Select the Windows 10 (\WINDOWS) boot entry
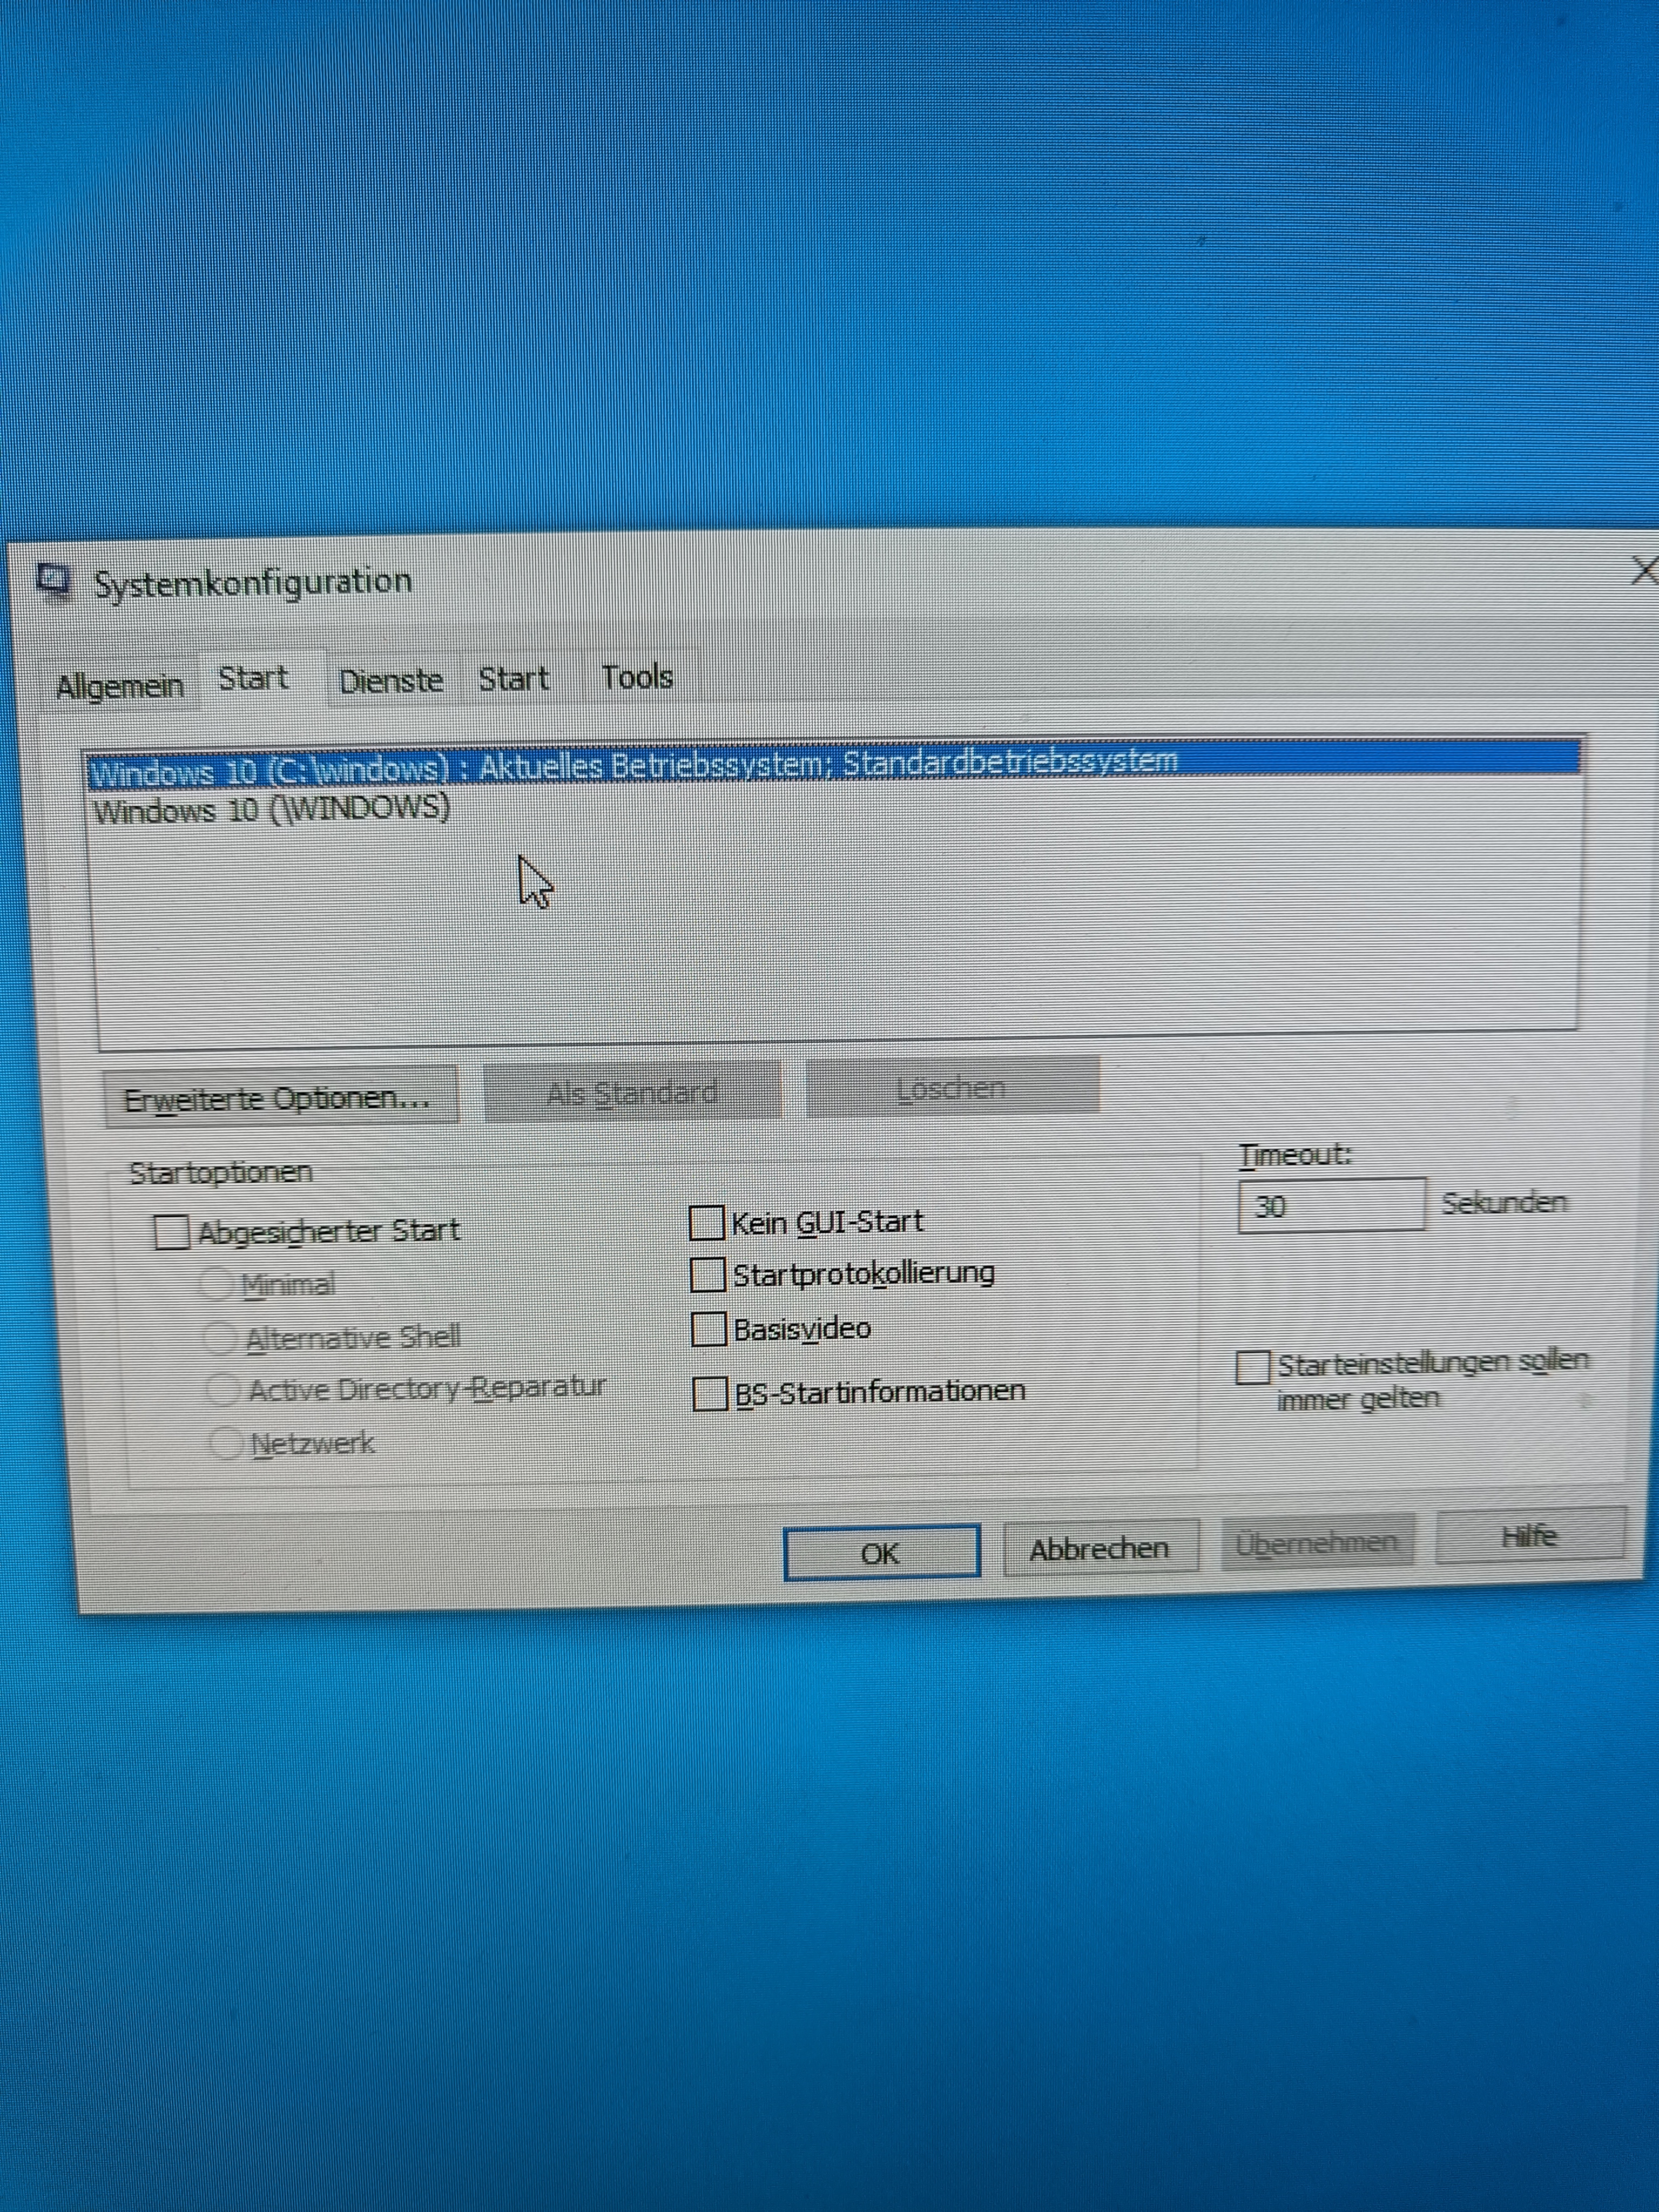Image resolution: width=1659 pixels, height=2212 pixels. pos(272,809)
